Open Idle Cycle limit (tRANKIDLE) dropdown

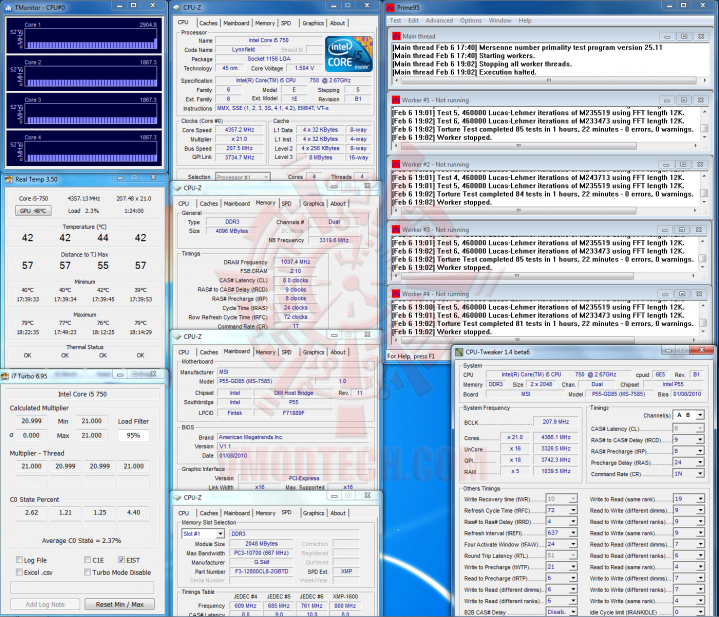(700, 612)
